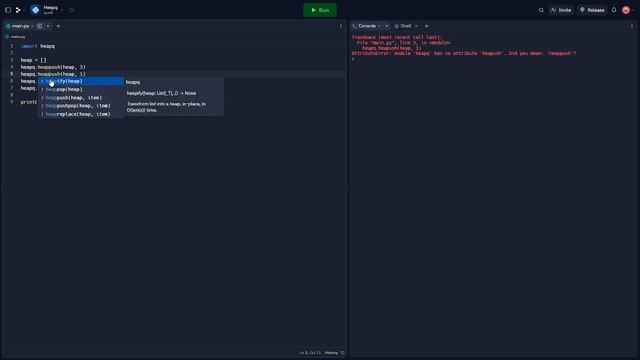Add a new tab in the editor pane
Screen dimensions: 640x360
[58, 26]
